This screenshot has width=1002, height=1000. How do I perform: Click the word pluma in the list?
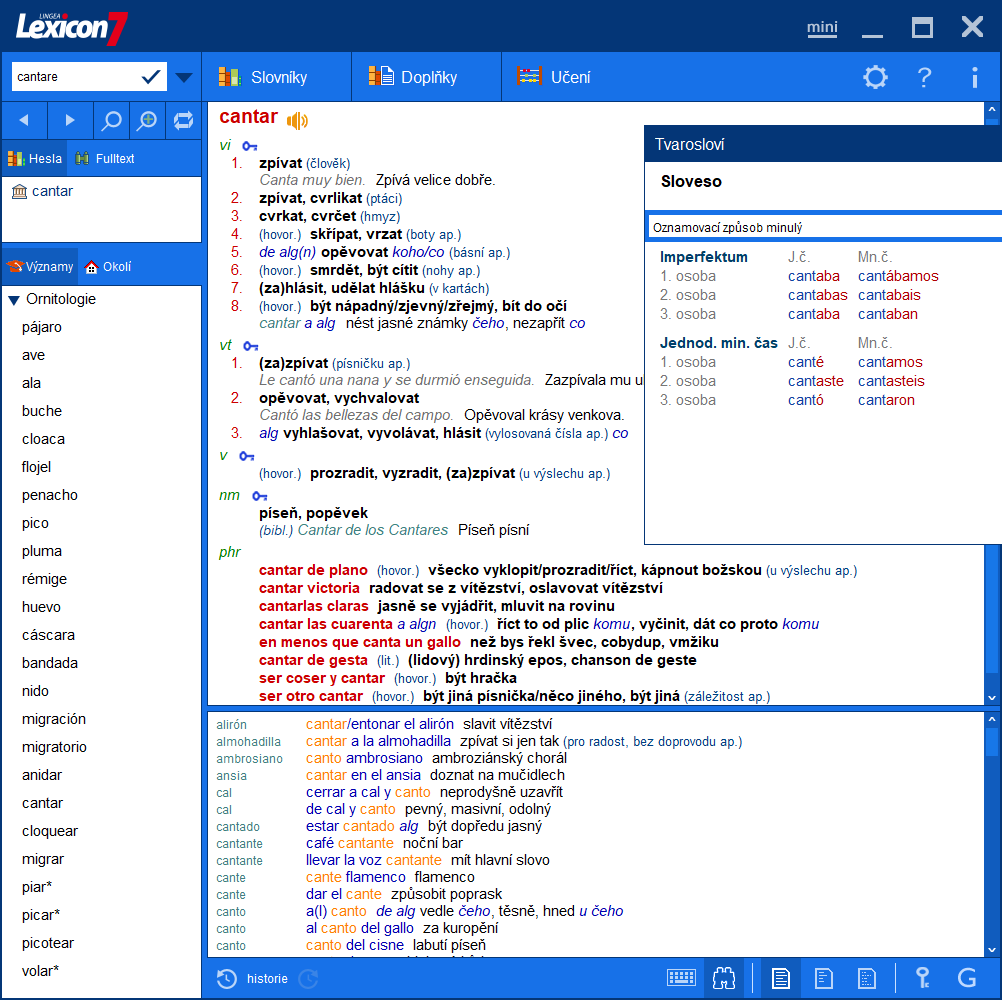tap(42, 551)
